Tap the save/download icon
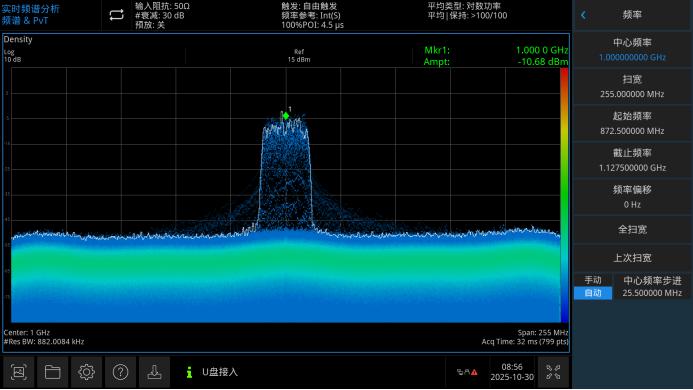The width and height of the screenshot is (693, 390). [155, 372]
